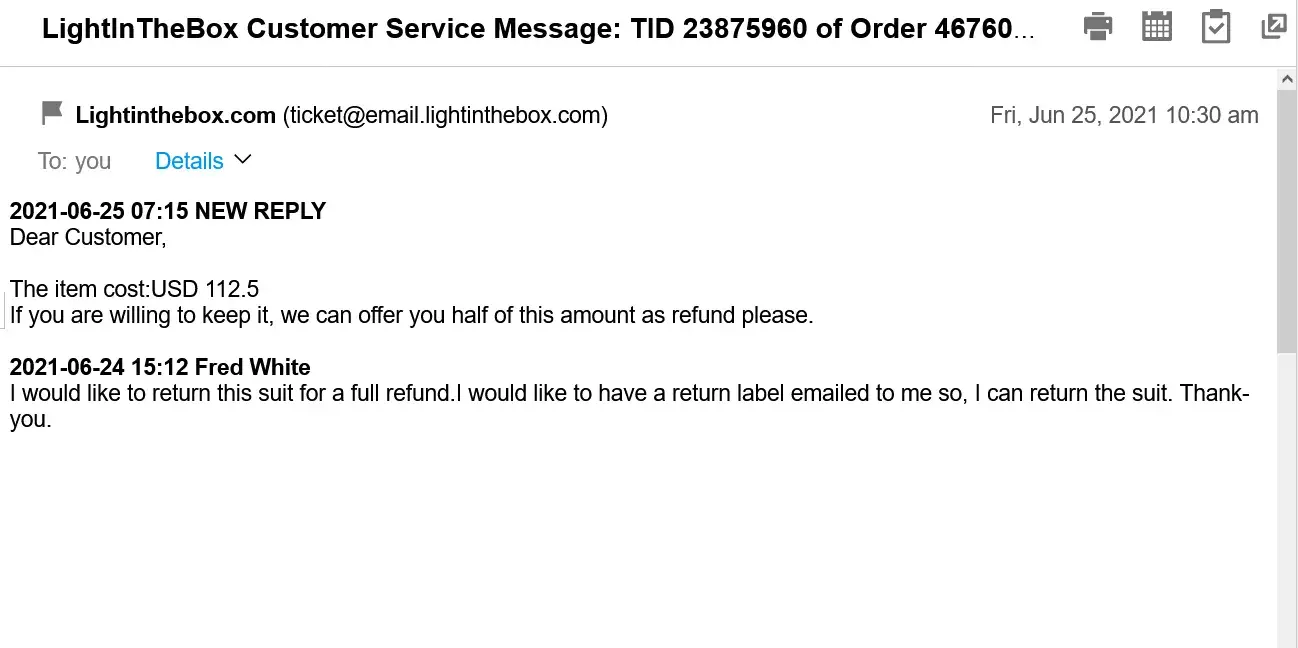Click the "To: you" recipient text

(75, 161)
